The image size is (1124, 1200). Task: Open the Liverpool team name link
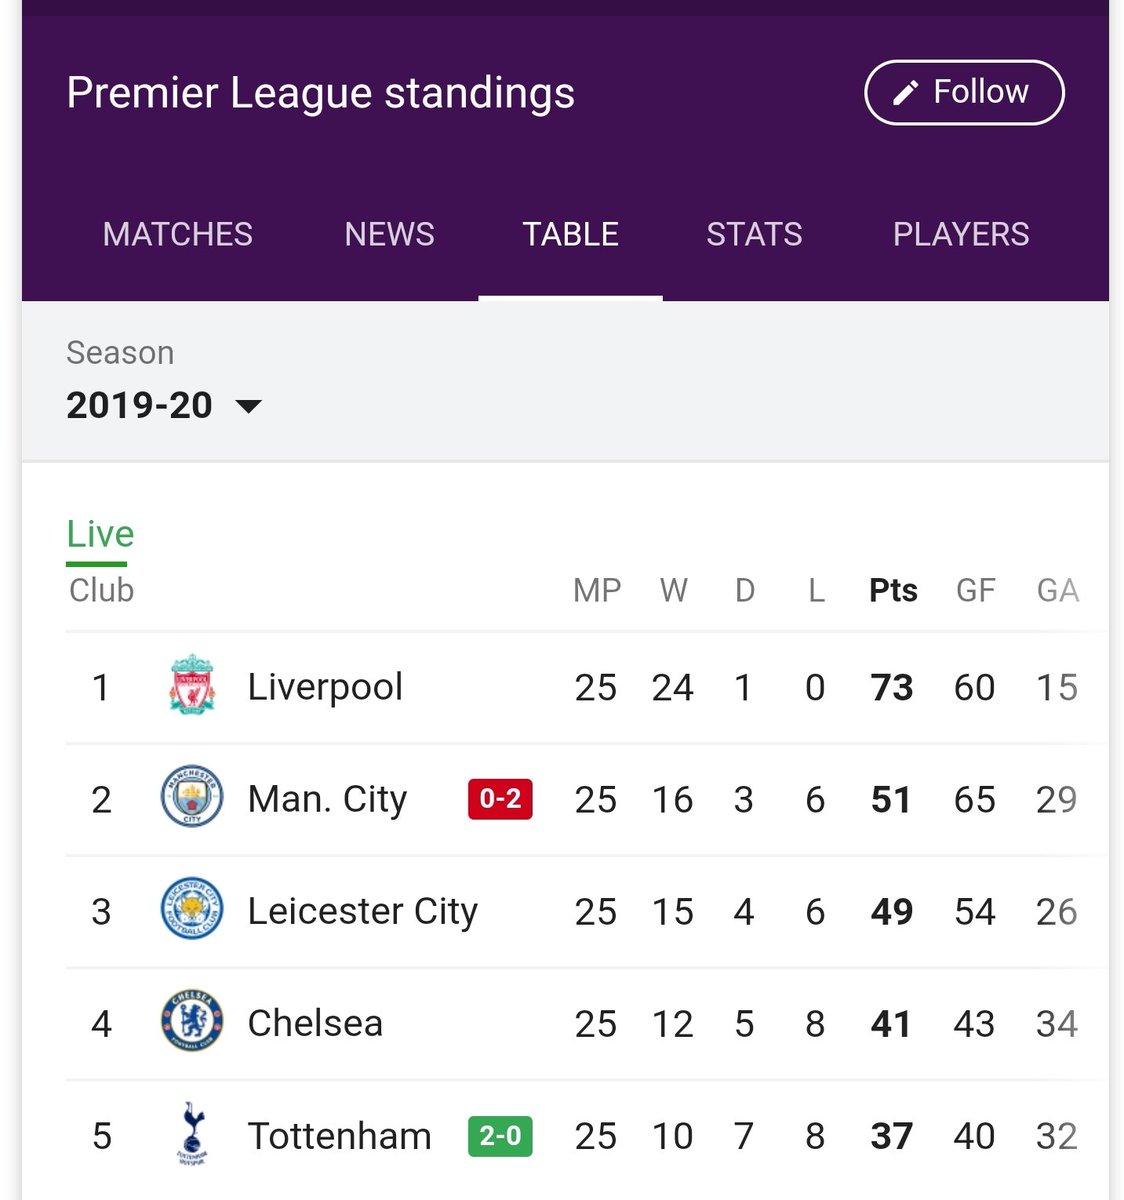click(325, 687)
